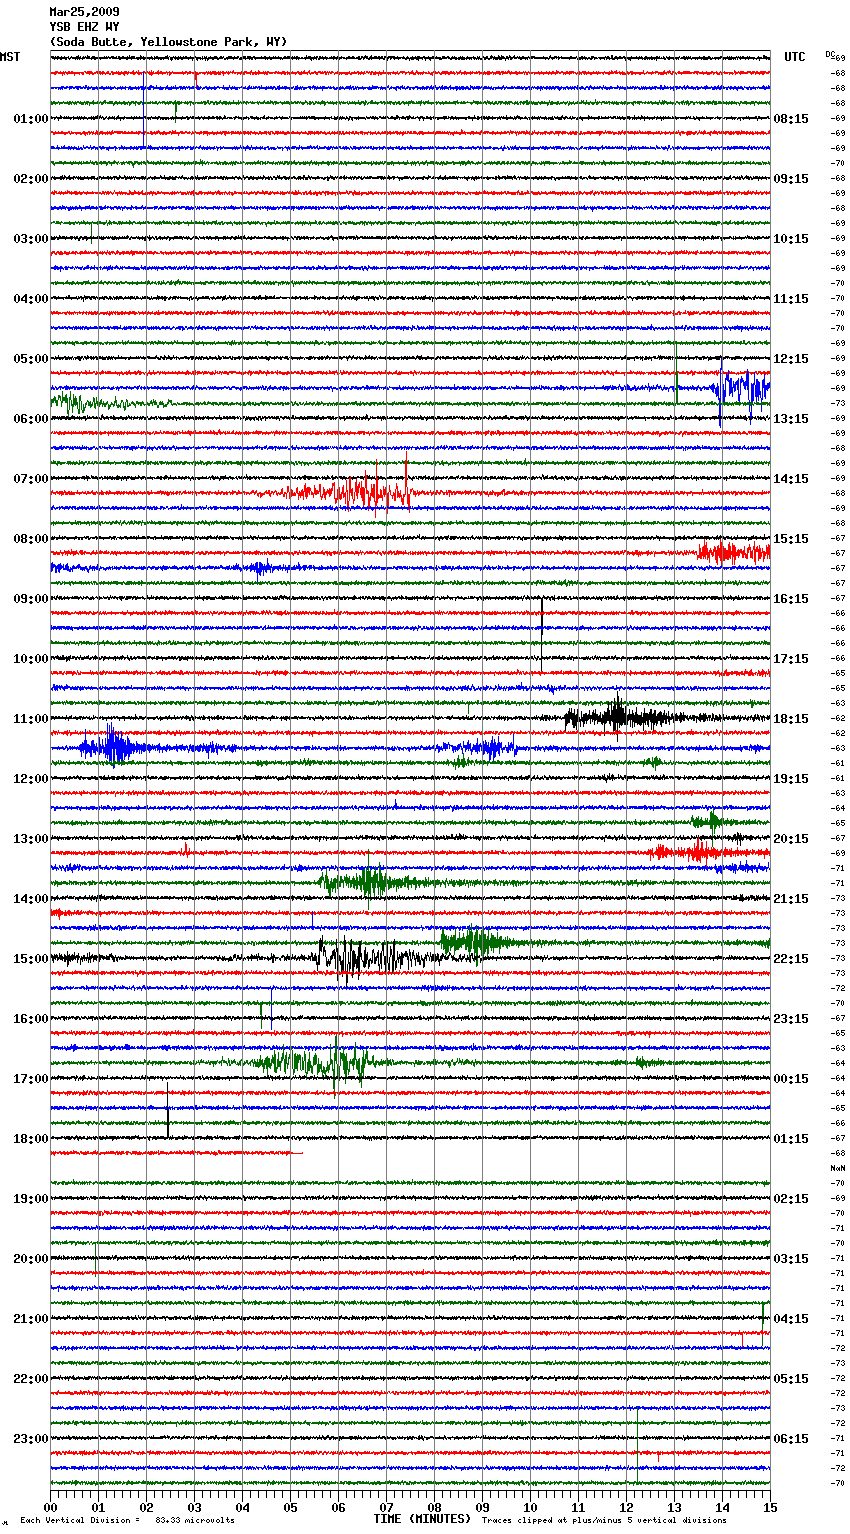The height and width of the screenshot is (1534, 850).
Task: Click the 10:15 UTC time label
Action: coord(791,239)
